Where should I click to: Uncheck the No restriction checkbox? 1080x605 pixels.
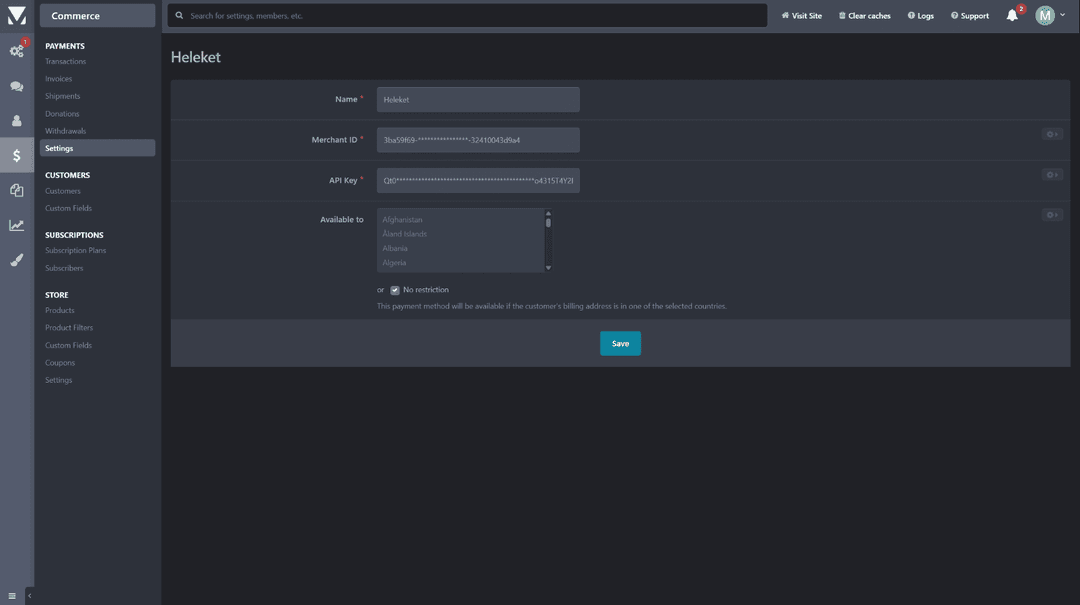pyautogui.click(x=395, y=290)
